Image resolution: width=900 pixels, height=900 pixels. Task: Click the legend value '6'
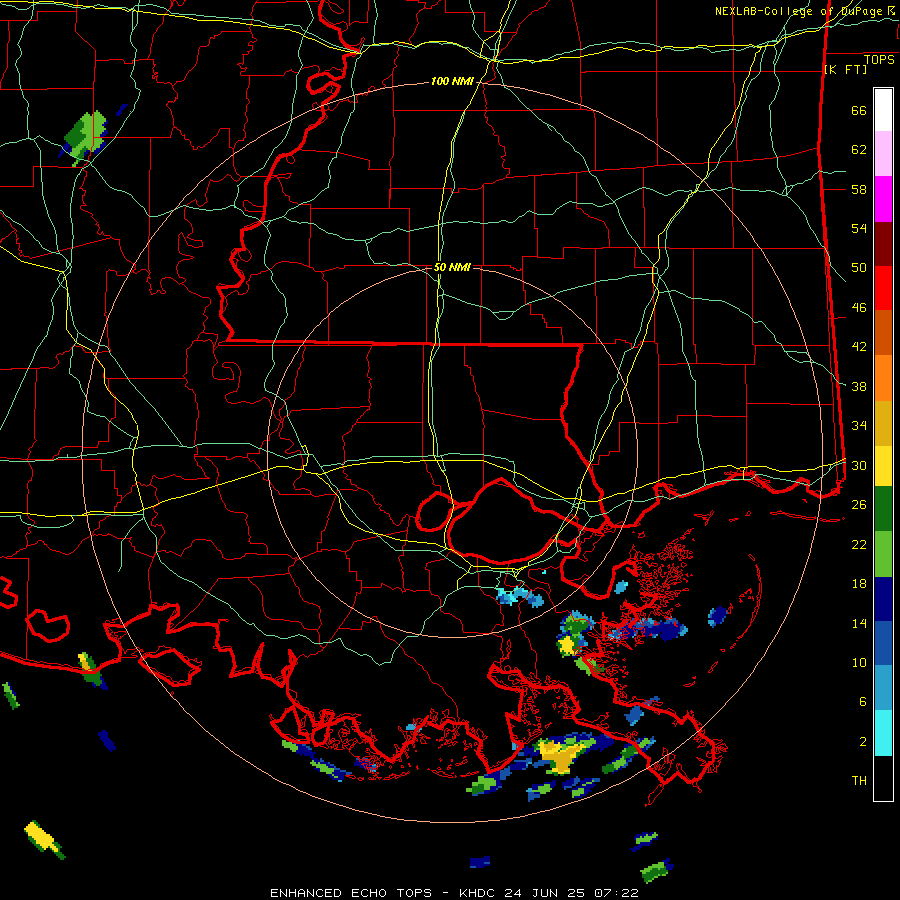(x=863, y=701)
